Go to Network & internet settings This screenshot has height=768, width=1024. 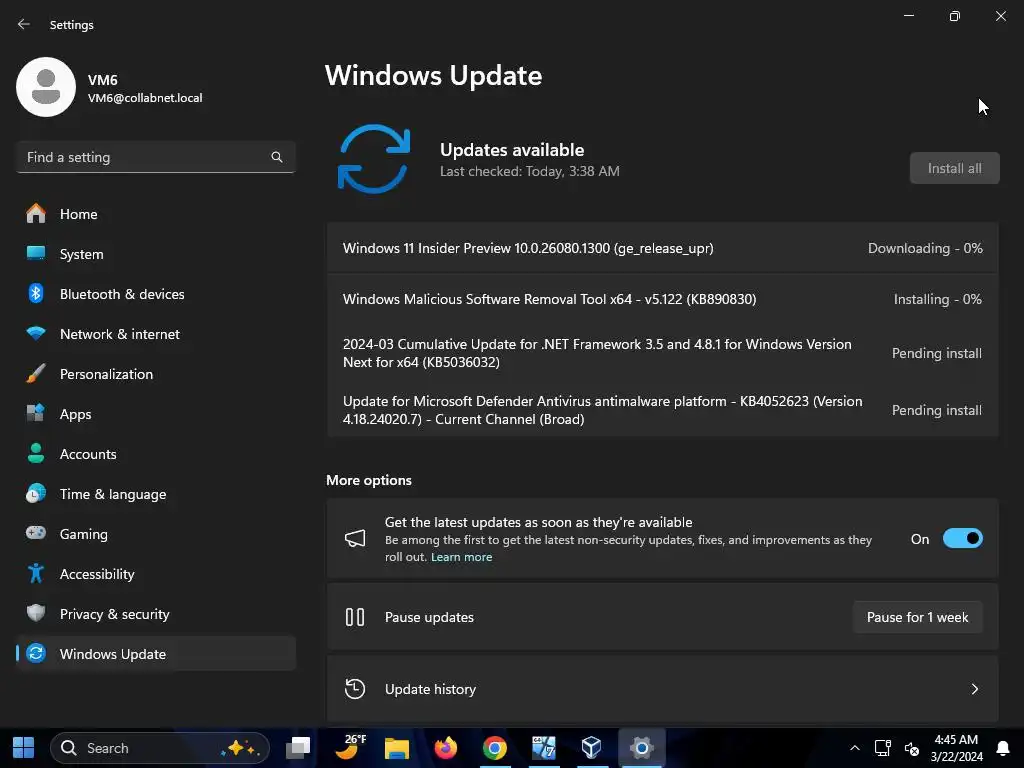[x=155, y=334]
